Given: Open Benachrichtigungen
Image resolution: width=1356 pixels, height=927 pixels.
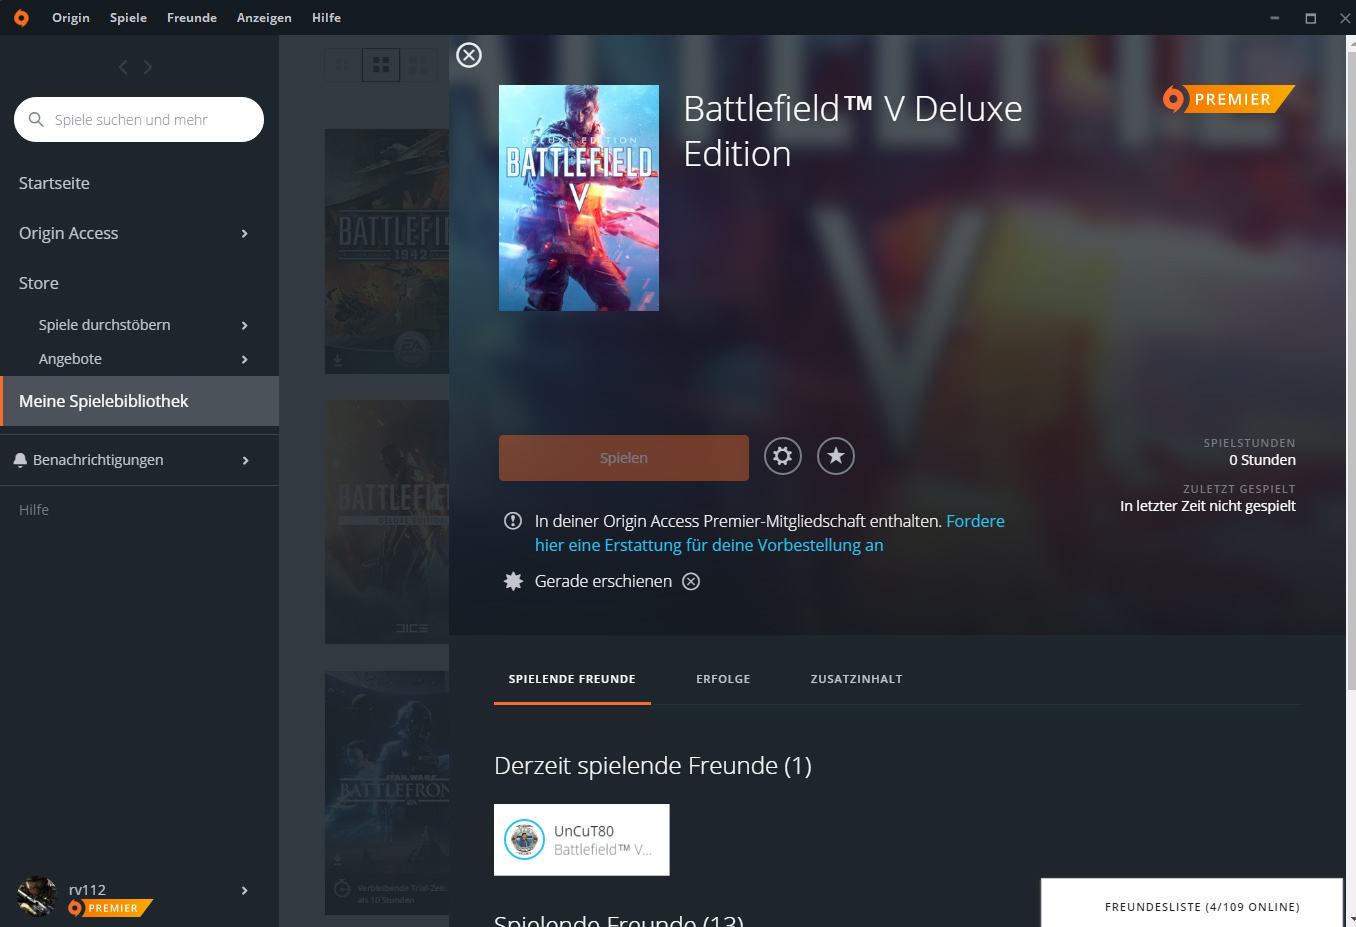Looking at the screenshot, I should pyautogui.click(x=98, y=460).
